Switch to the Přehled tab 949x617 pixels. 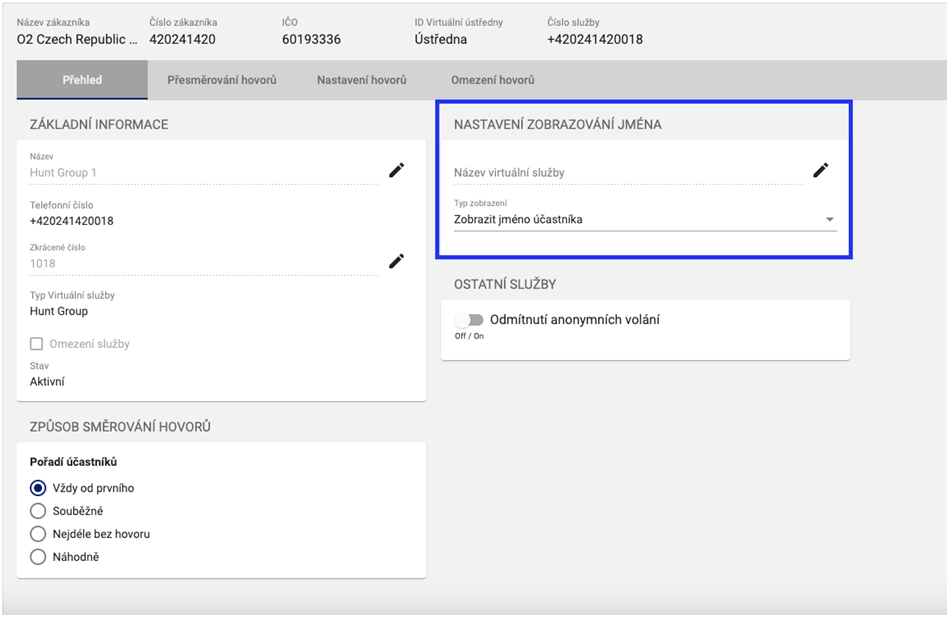[82, 80]
